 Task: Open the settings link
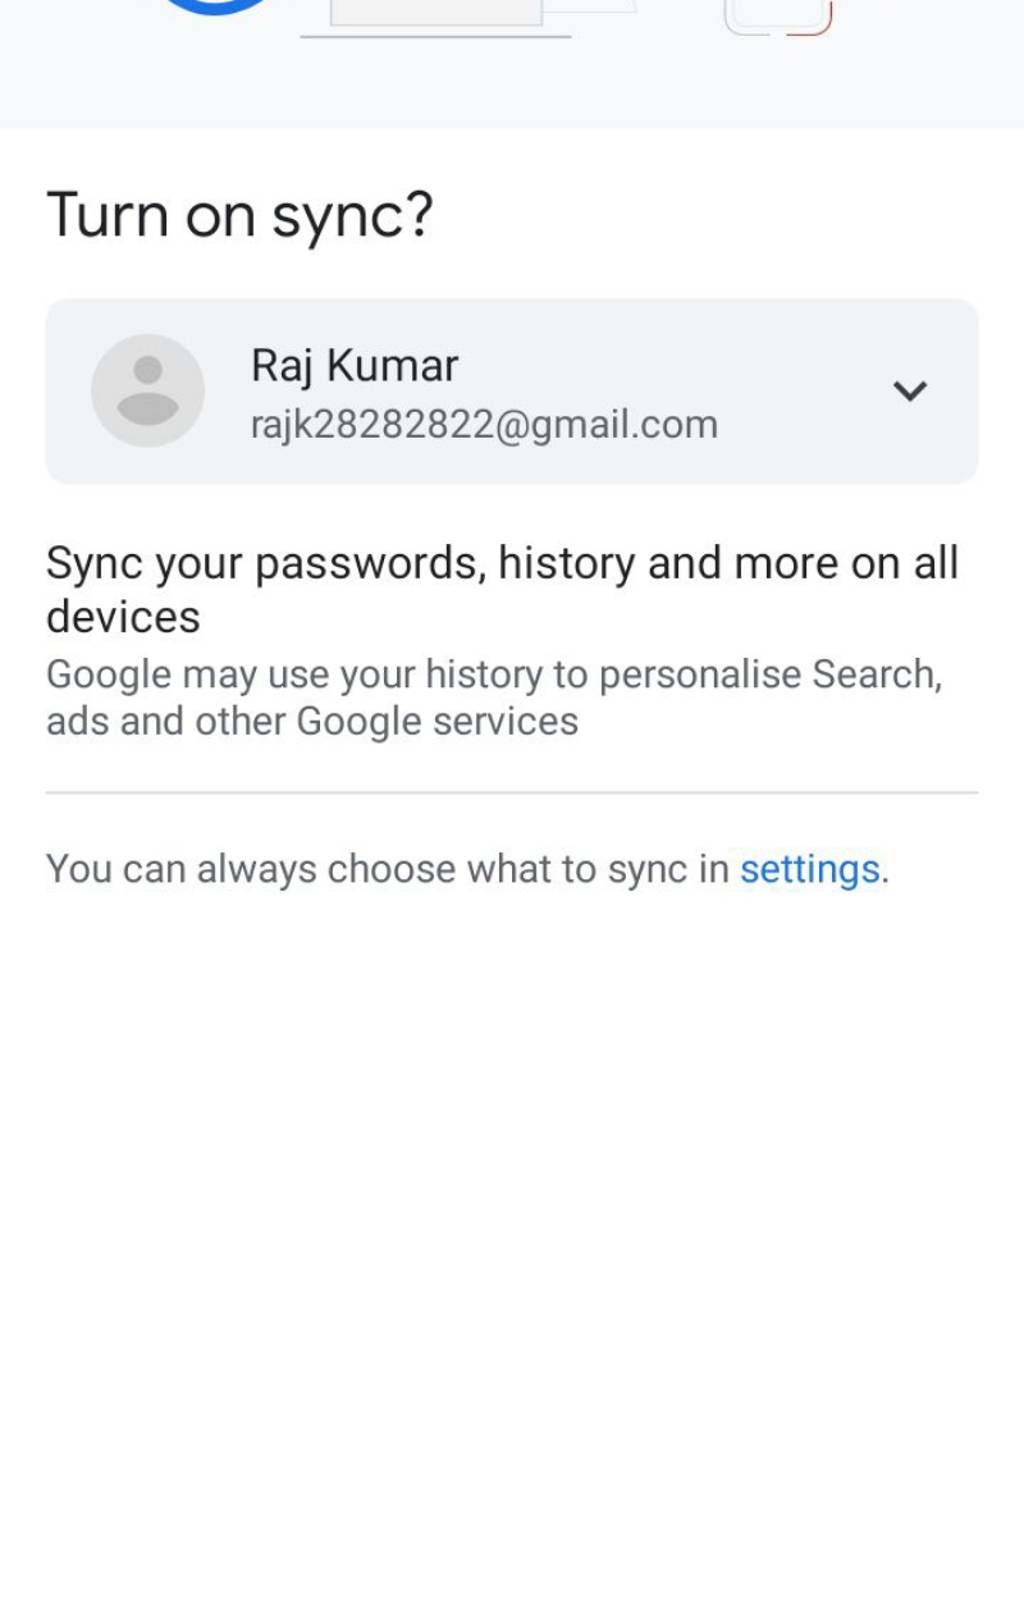(x=810, y=869)
